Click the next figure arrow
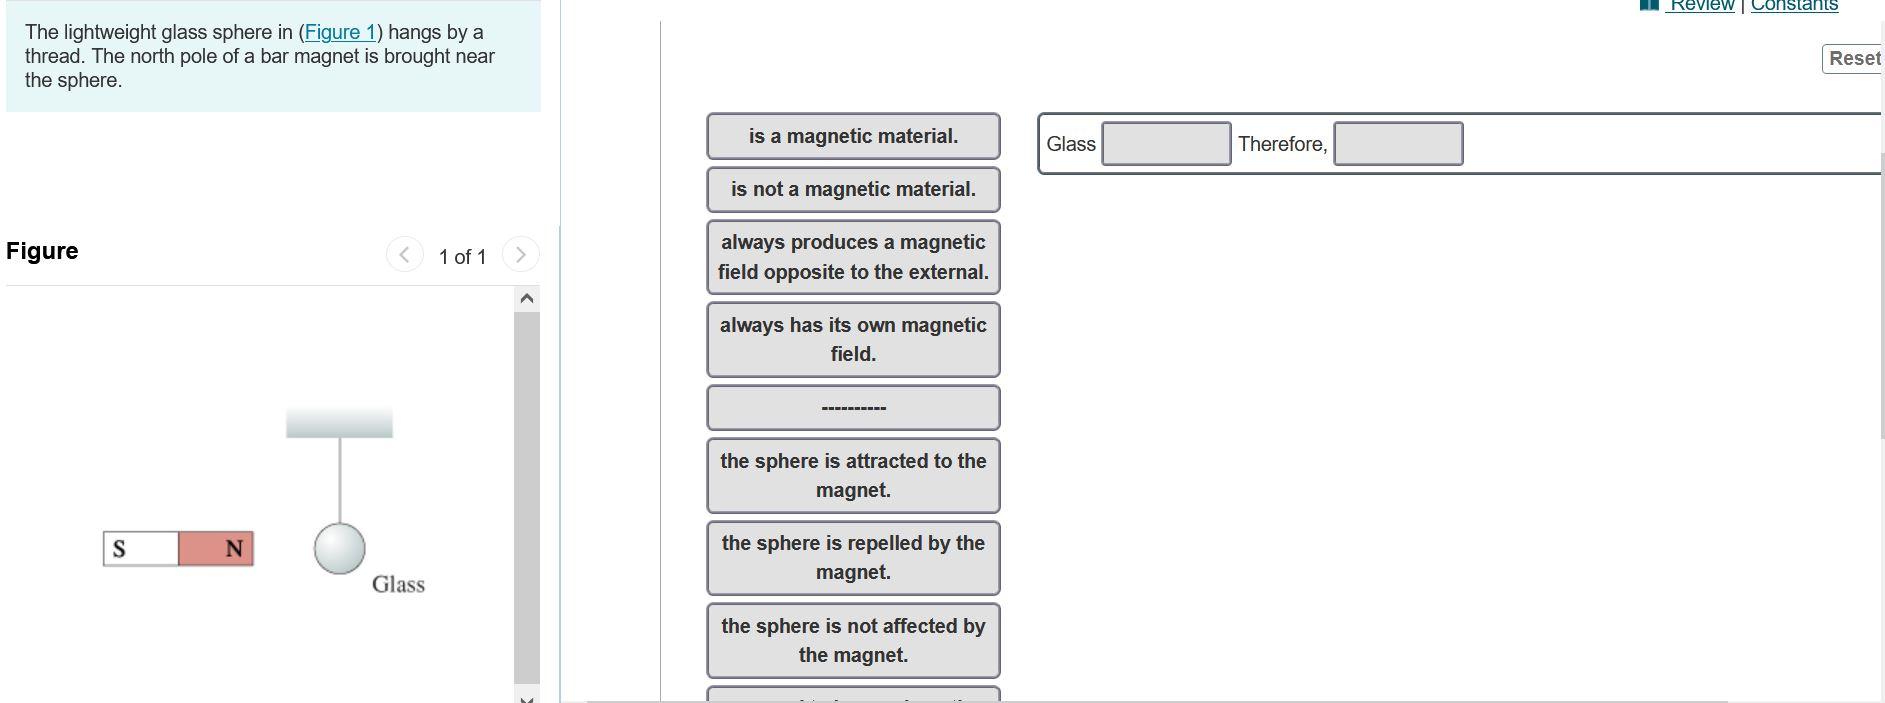1885x703 pixels. pyautogui.click(x=519, y=255)
